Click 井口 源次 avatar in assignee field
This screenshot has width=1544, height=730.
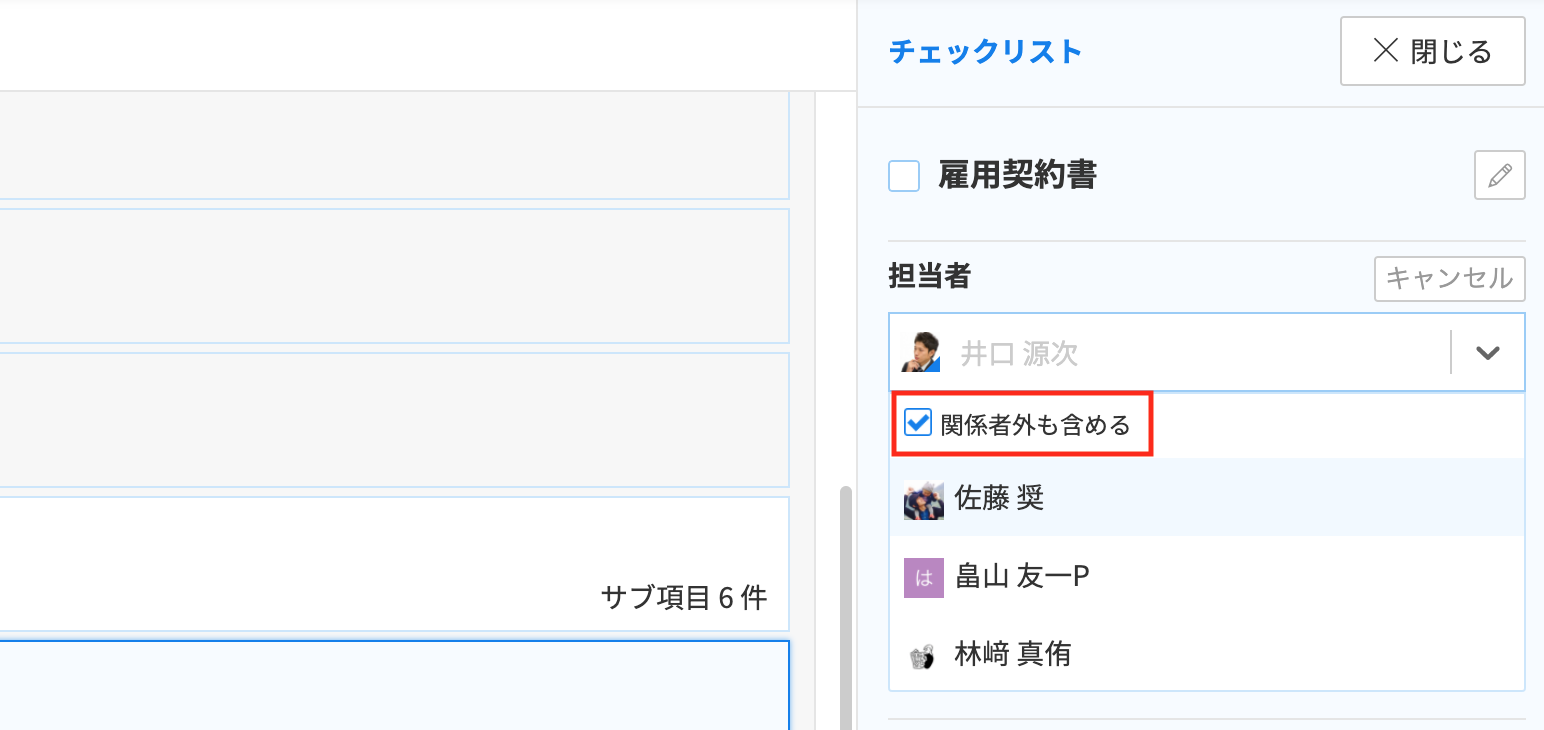[920, 352]
